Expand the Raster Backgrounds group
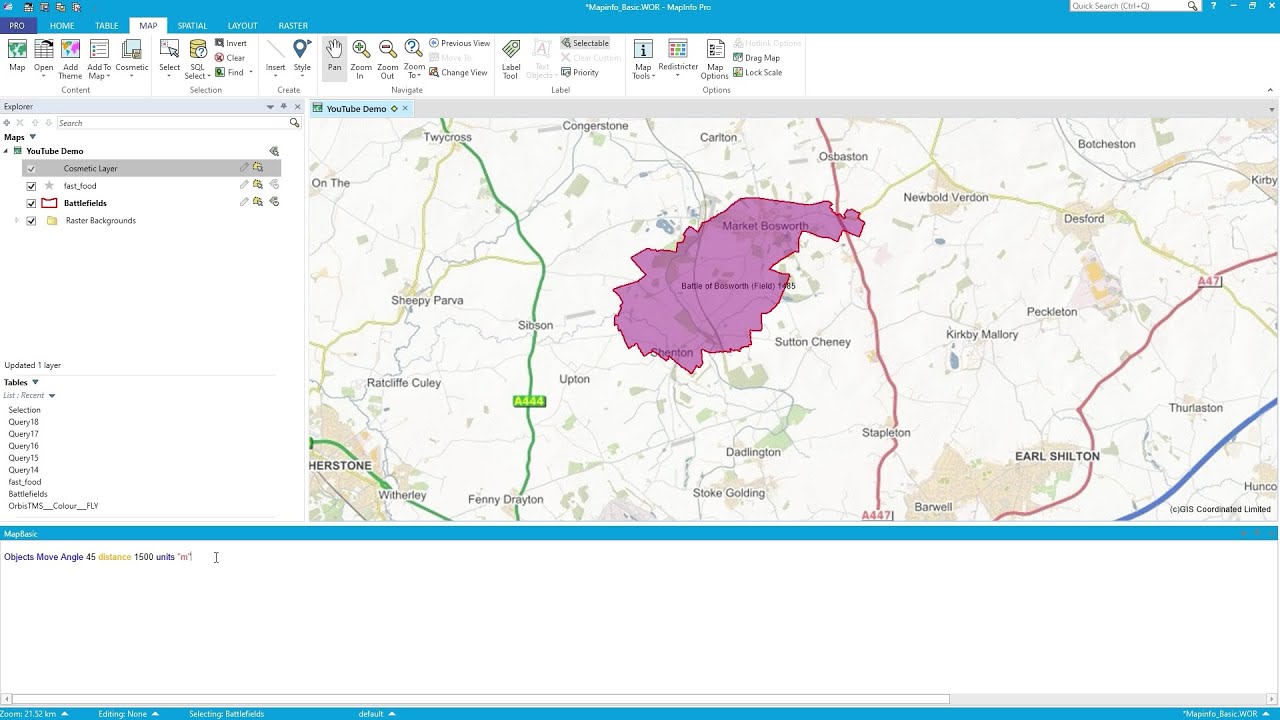The width and height of the screenshot is (1280, 720). click(x=17, y=220)
